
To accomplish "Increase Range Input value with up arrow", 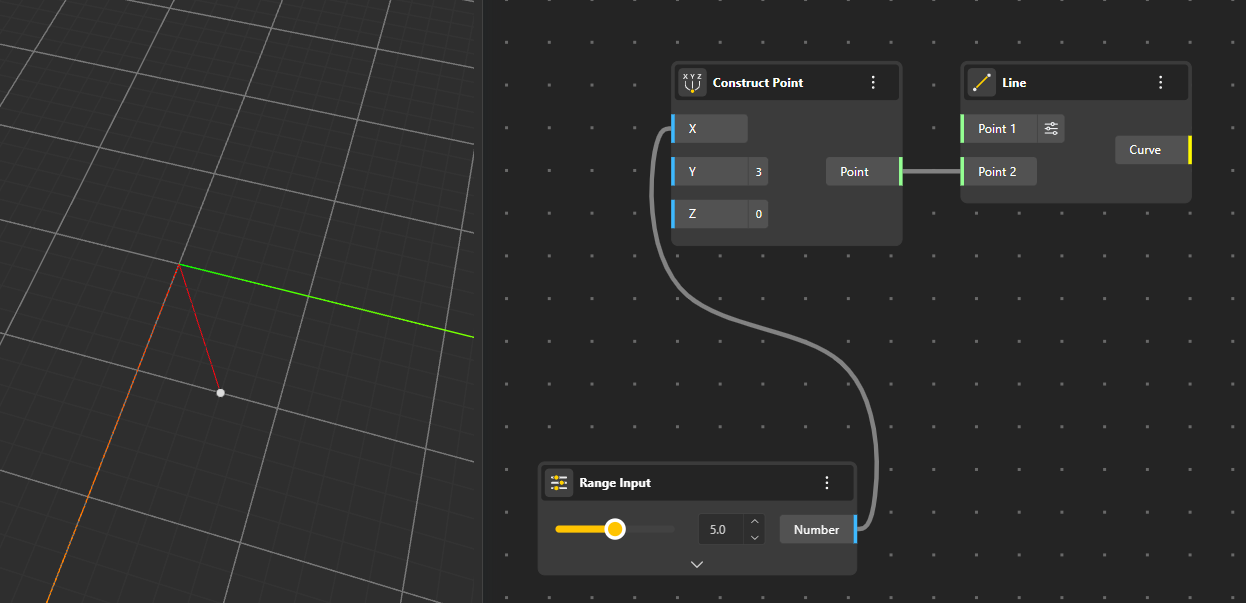I will point(755,521).
